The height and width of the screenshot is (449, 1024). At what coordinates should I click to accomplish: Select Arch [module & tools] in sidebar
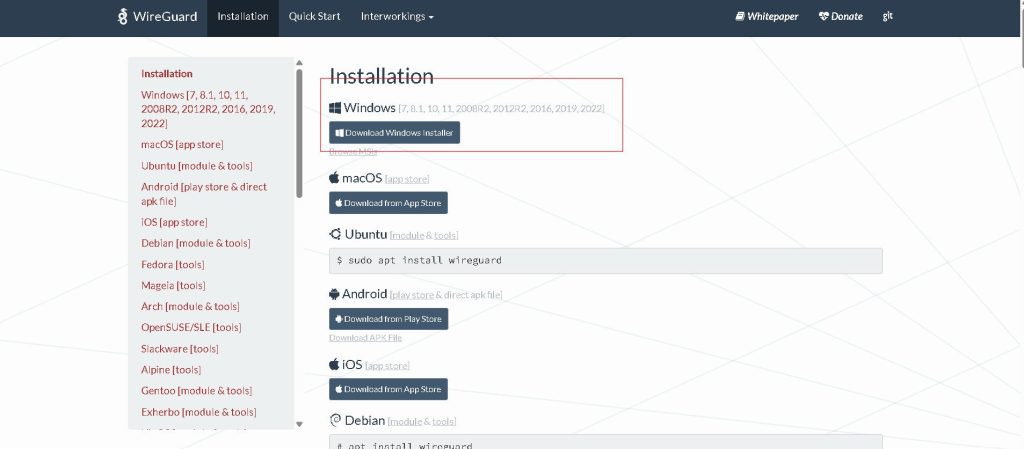click(190, 306)
